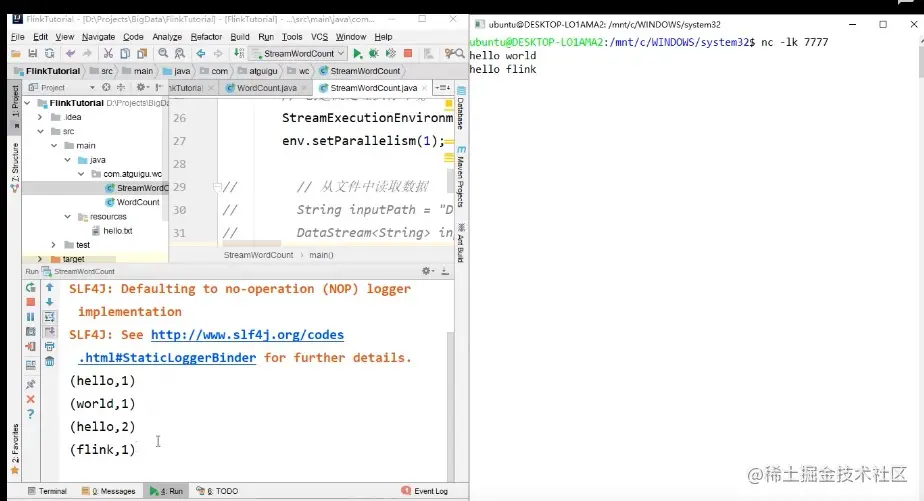Toggle the Database side panel
Viewport: 924px width, 501px height.
(461, 108)
